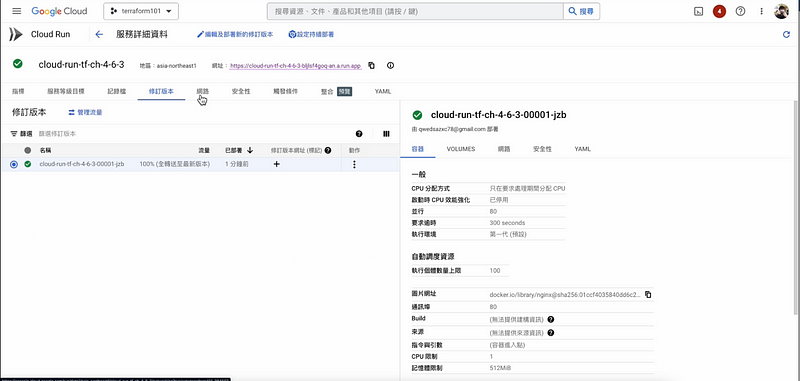Switch to the service 安全性 tab
Image resolution: width=800 pixels, height=381 pixels.
click(x=241, y=91)
